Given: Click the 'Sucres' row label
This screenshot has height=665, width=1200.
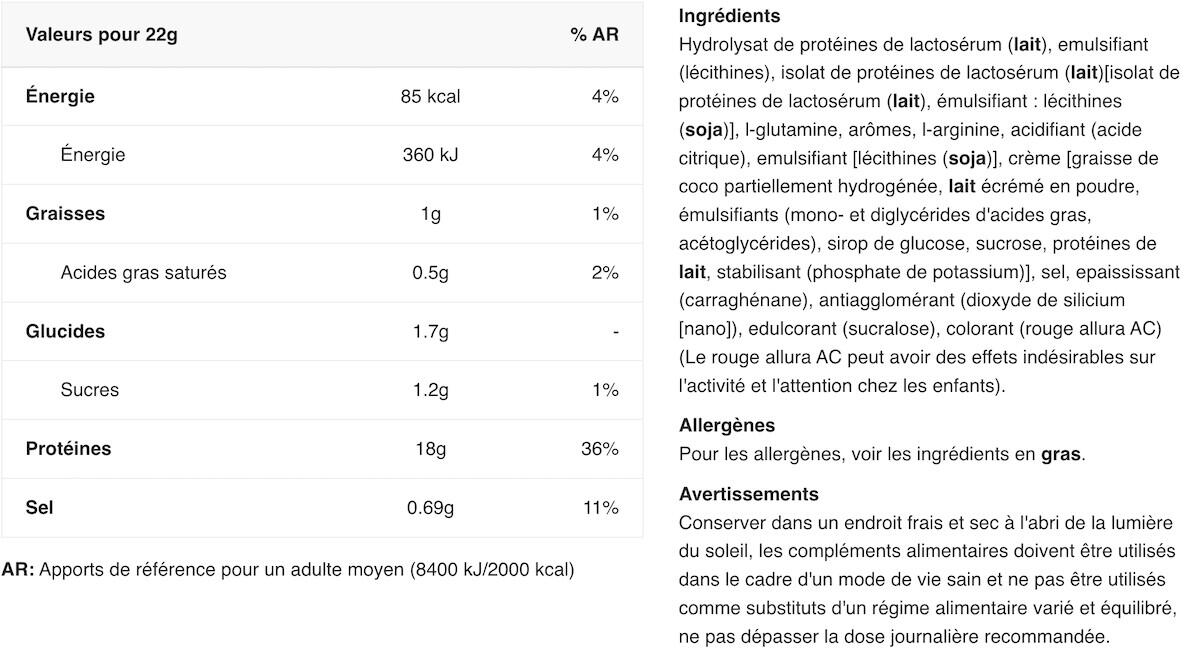Looking at the screenshot, I should tap(89, 390).
